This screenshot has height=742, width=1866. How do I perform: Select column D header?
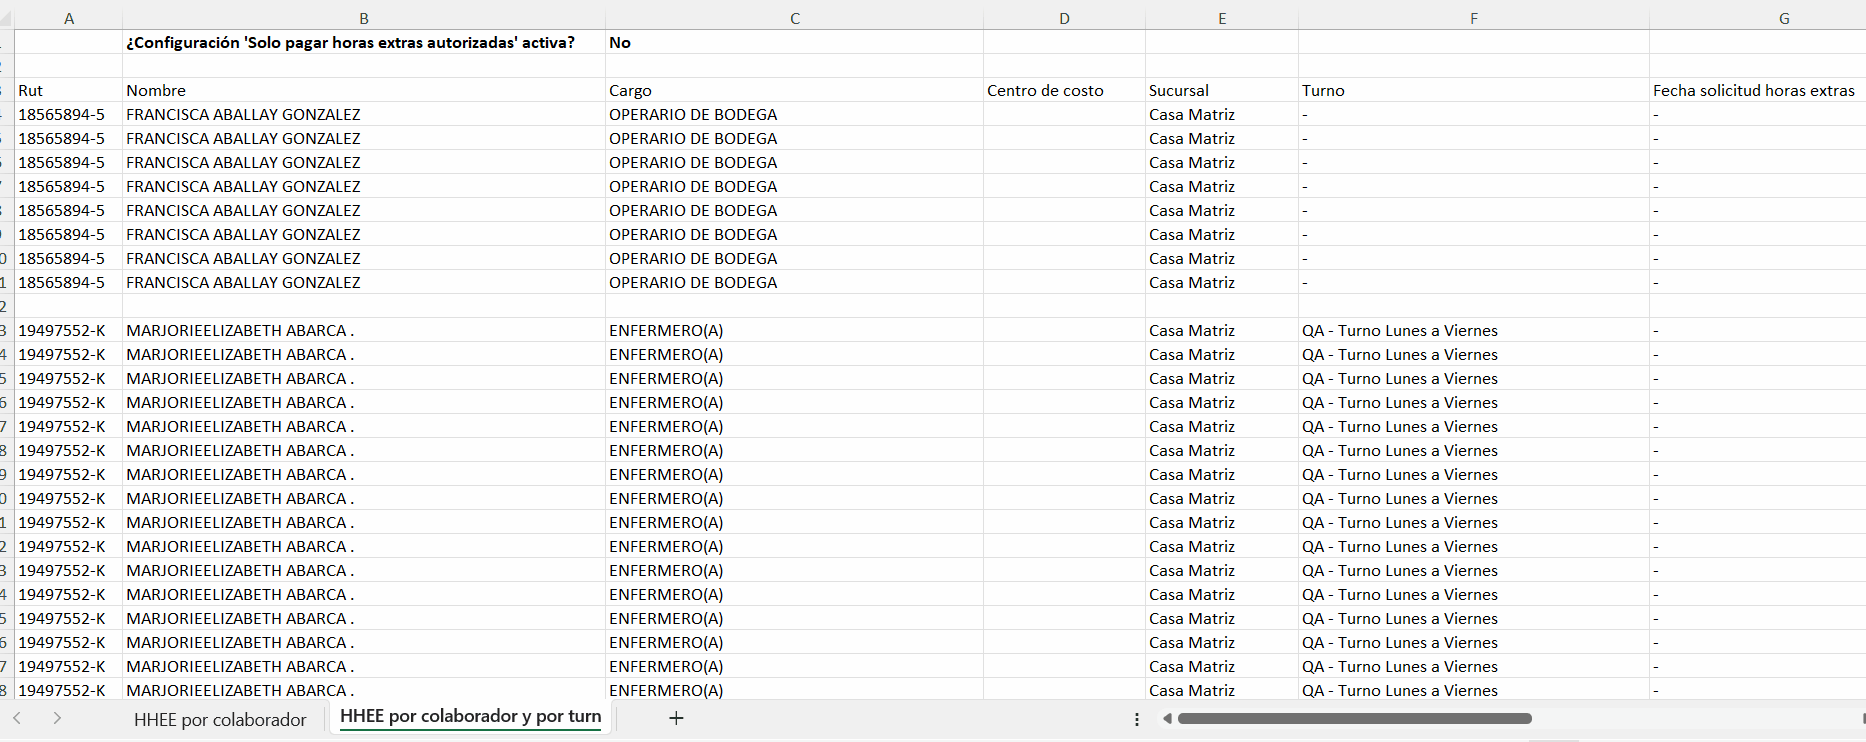click(x=1064, y=18)
